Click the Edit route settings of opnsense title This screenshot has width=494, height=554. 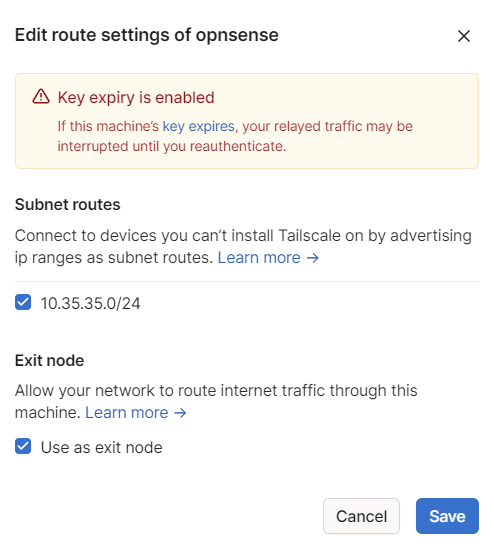click(x=147, y=35)
